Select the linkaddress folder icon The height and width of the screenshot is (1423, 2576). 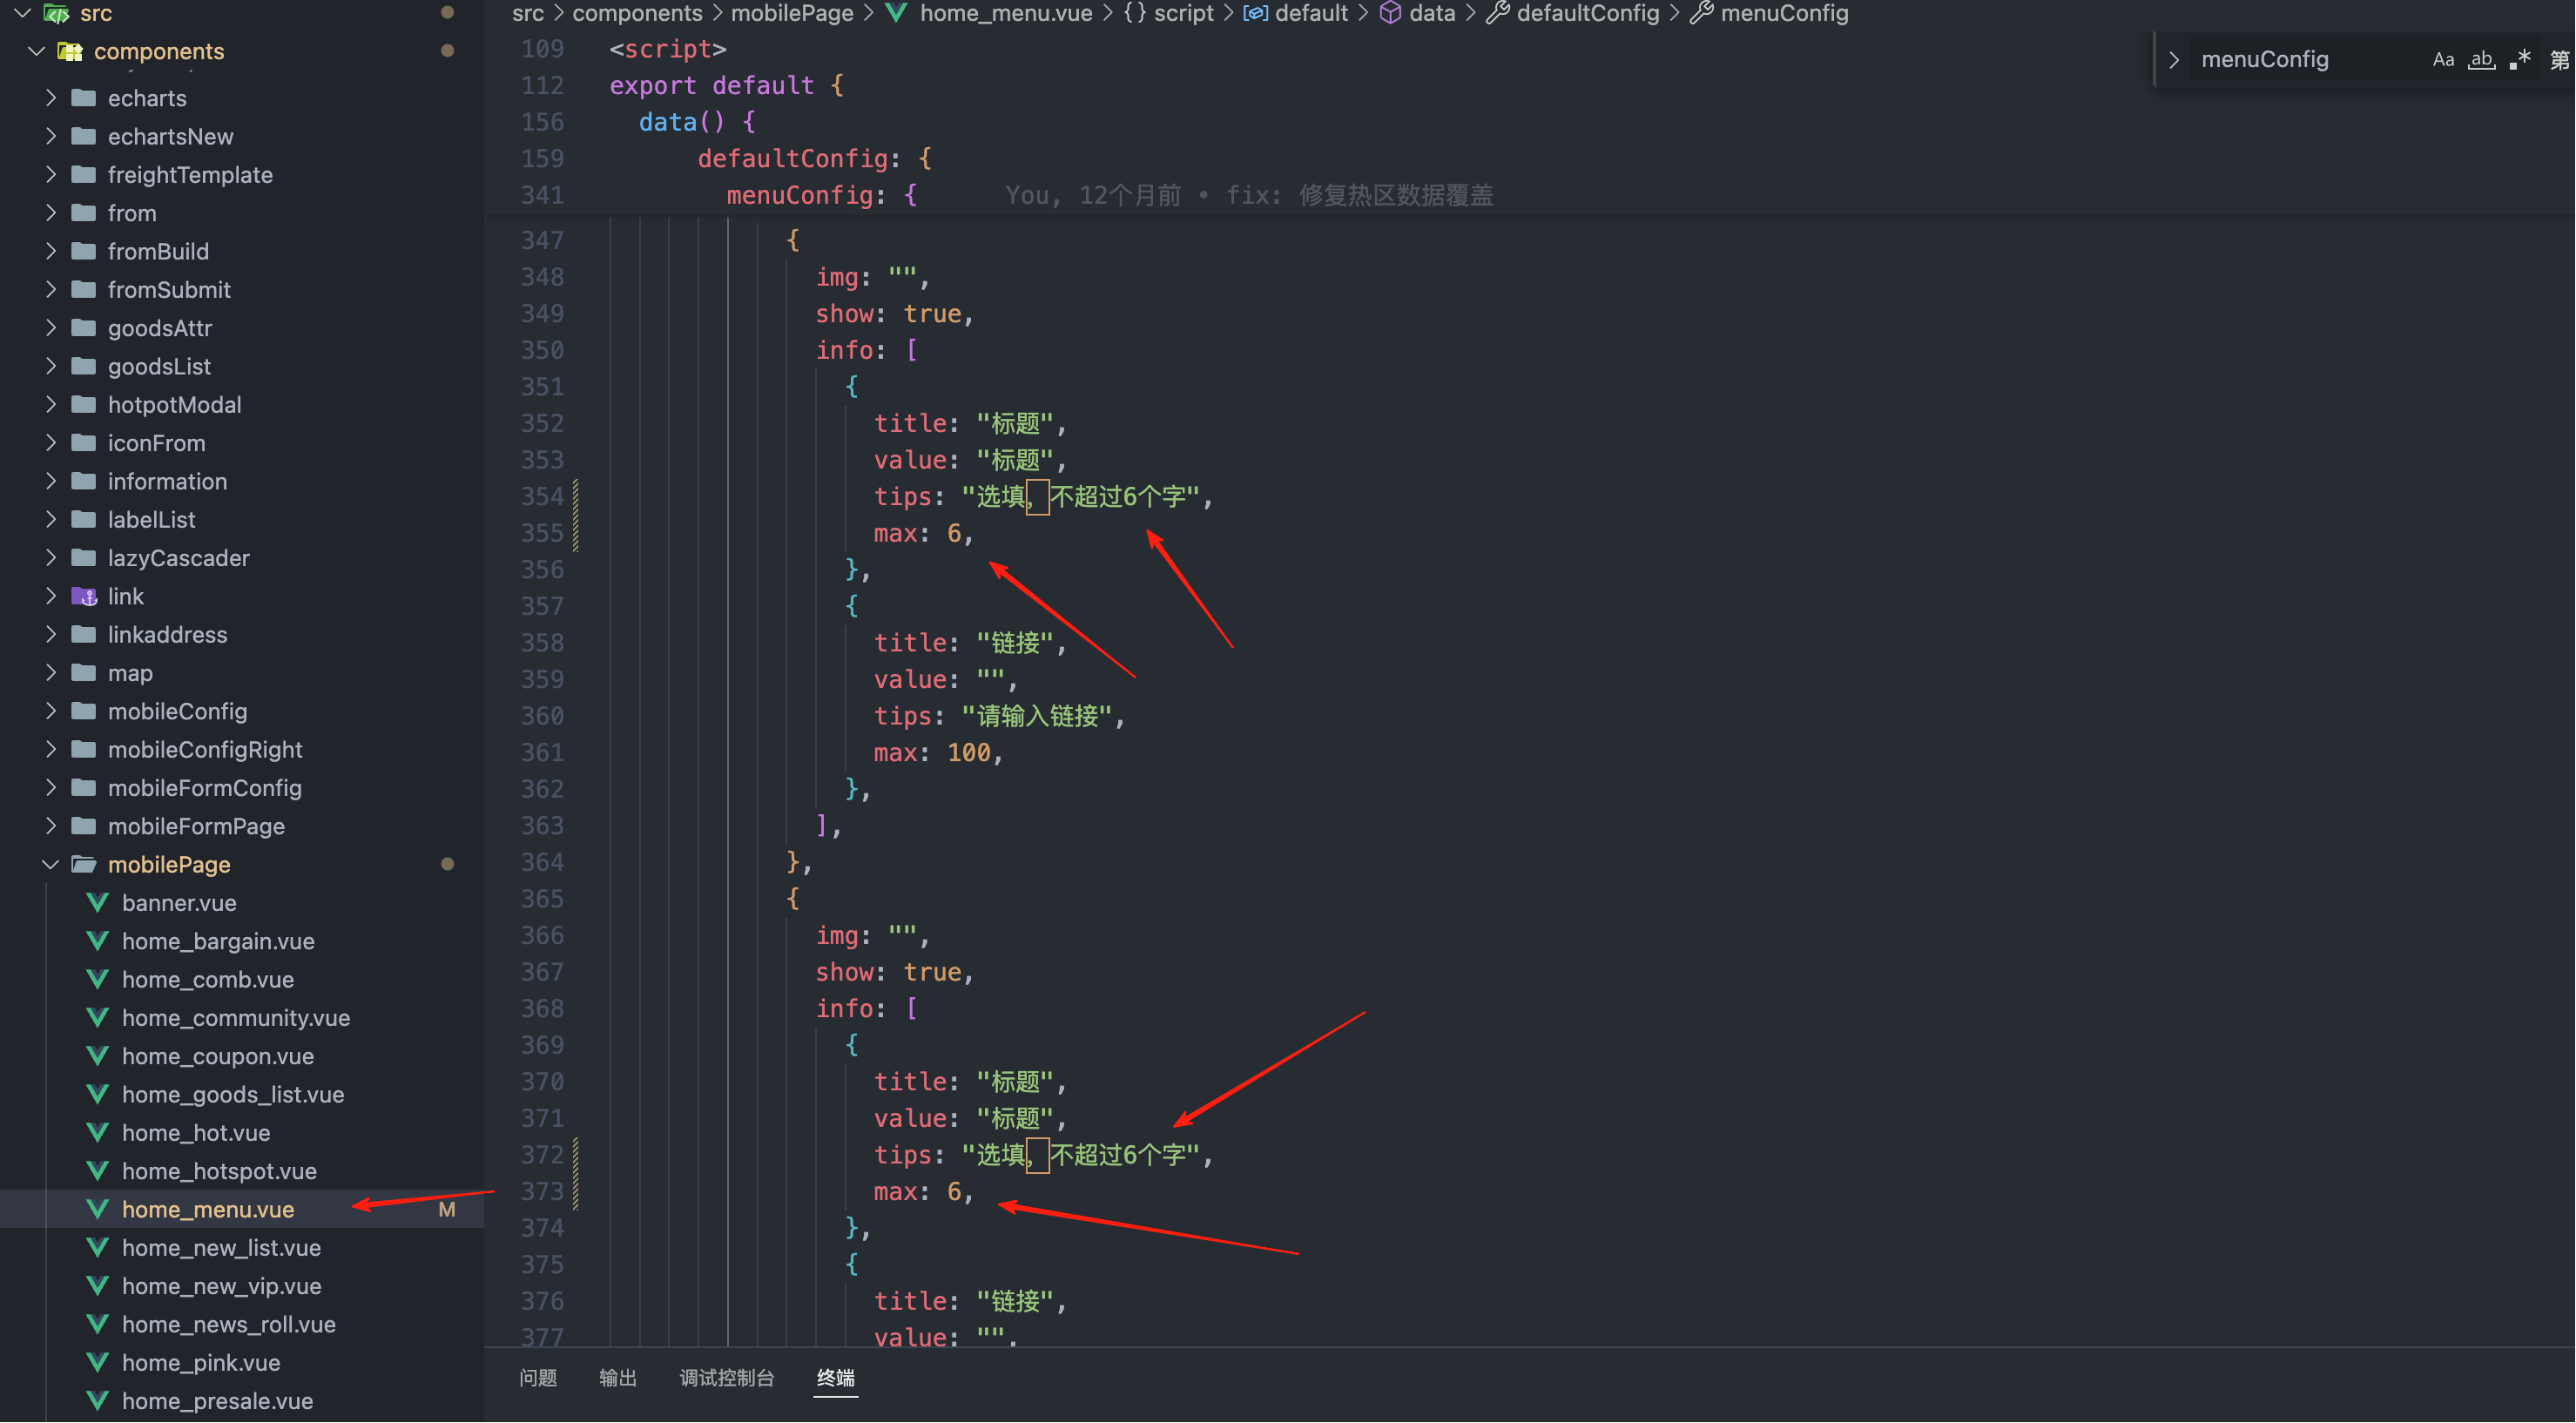pos(84,635)
